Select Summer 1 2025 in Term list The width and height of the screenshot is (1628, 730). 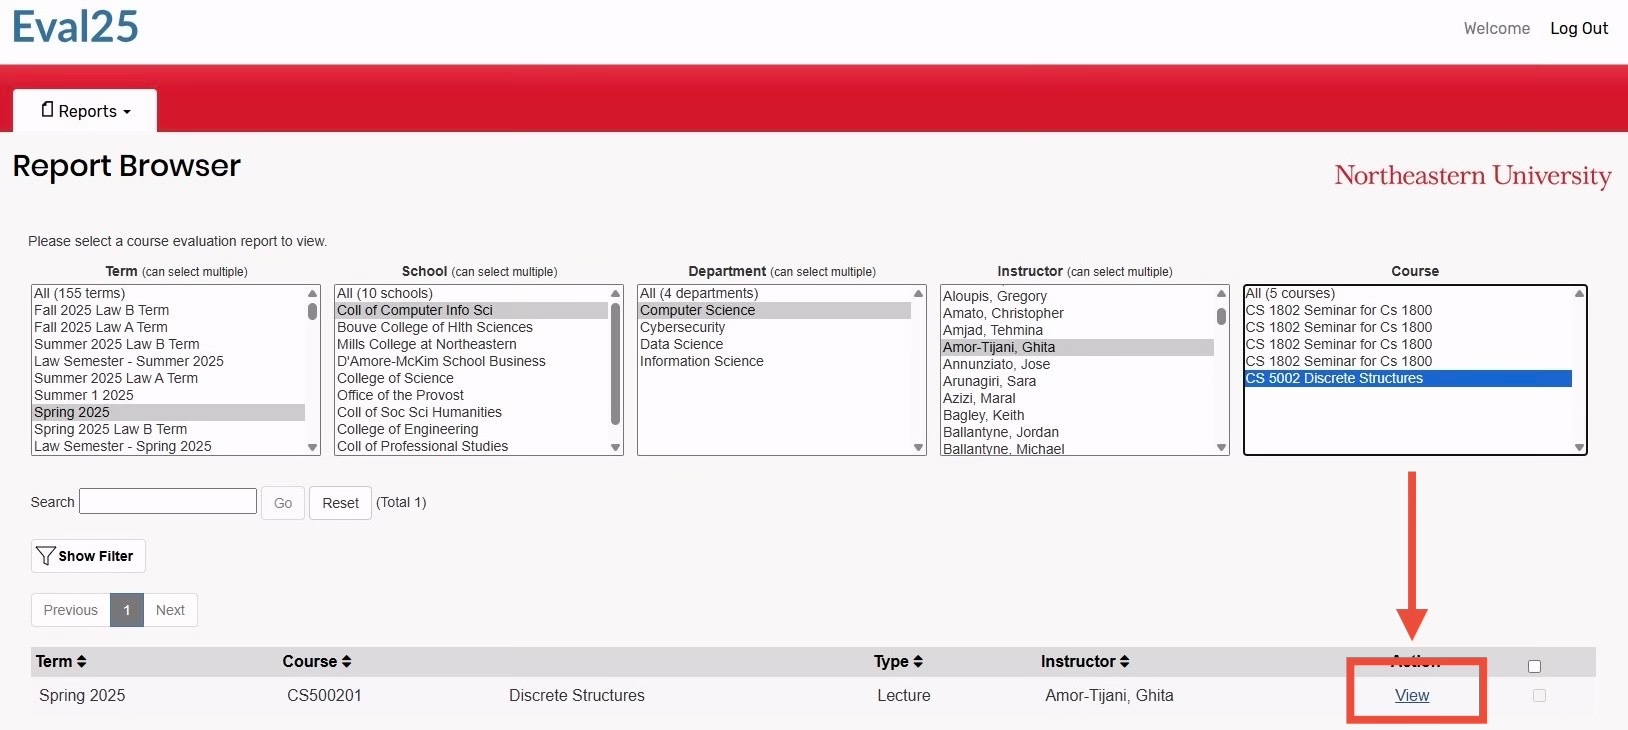click(84, 395)
